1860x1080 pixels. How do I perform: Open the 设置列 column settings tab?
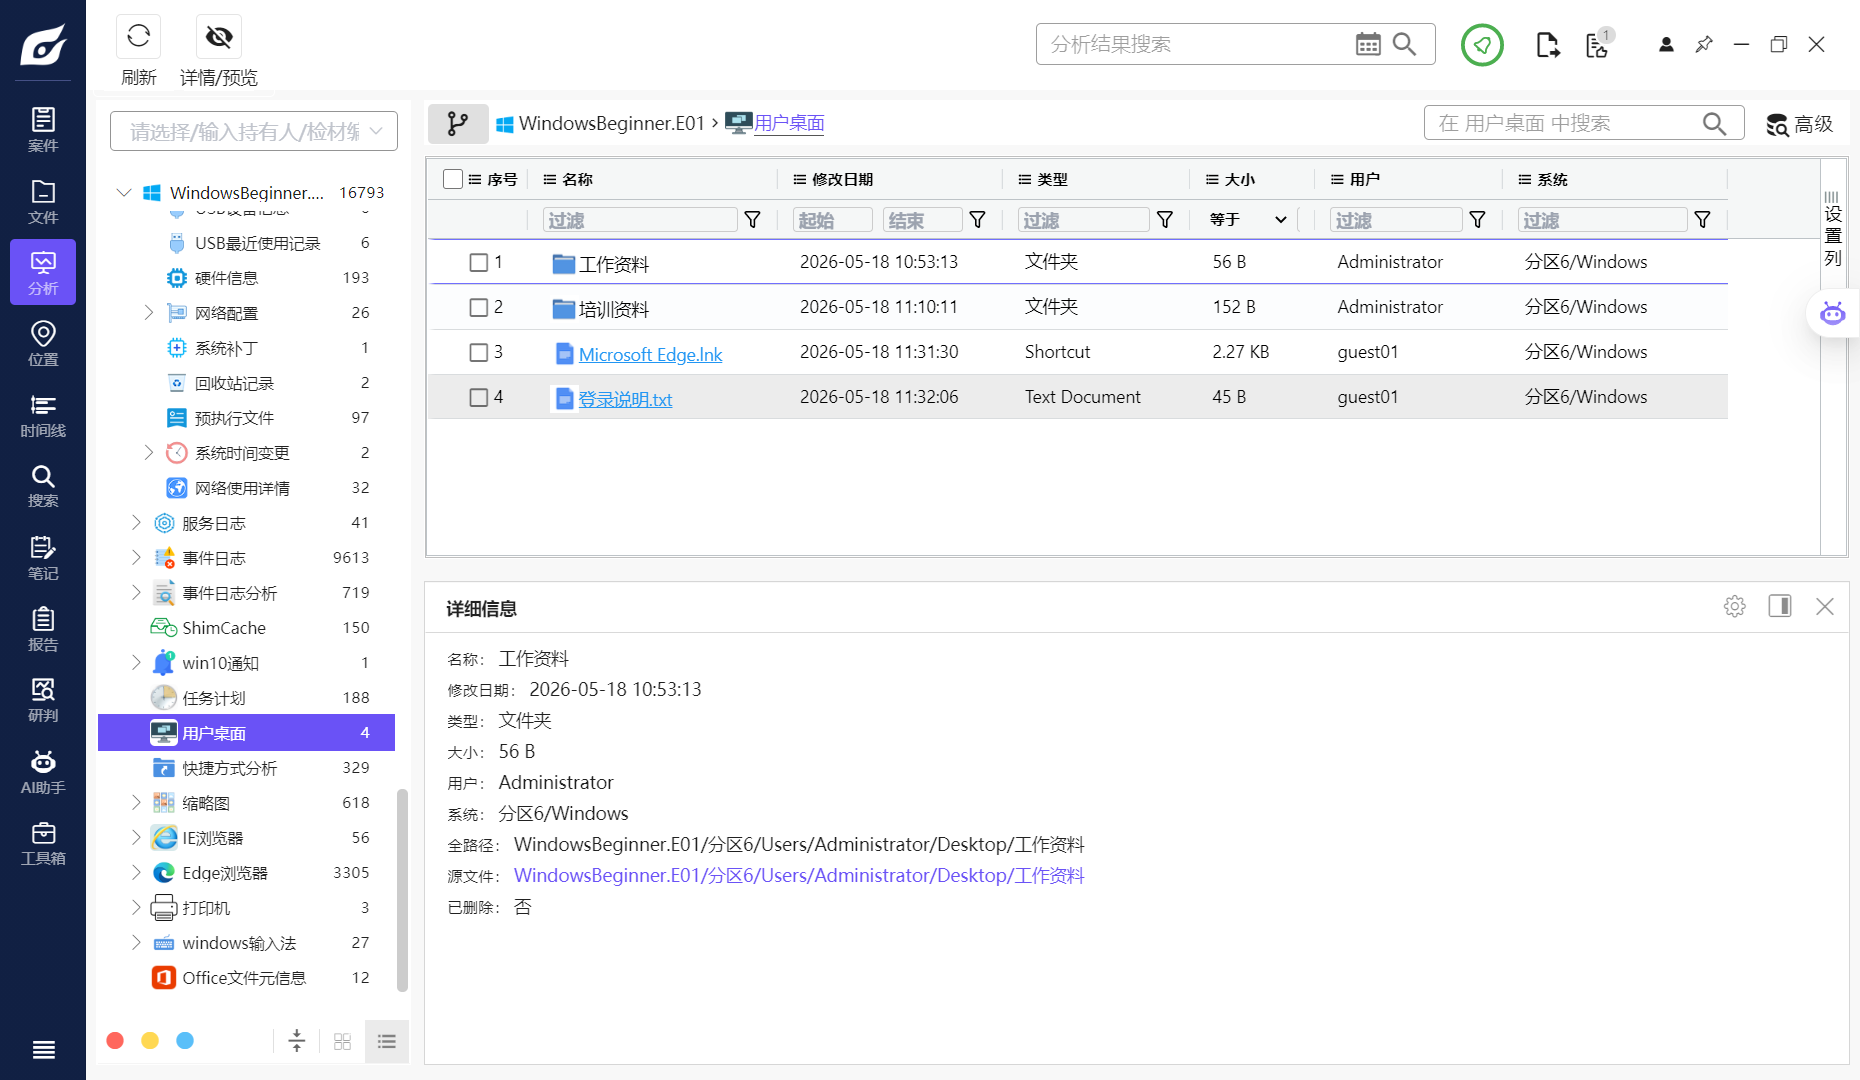click(1832, 228)
